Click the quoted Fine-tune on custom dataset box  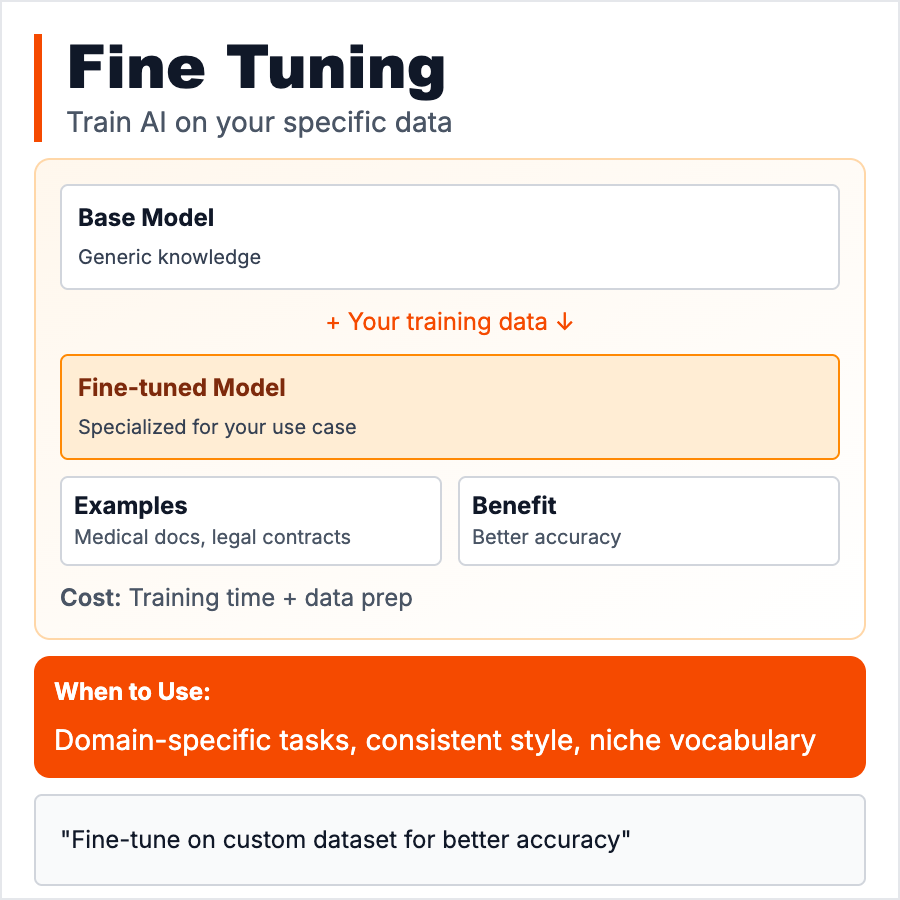tap(449, 840)
